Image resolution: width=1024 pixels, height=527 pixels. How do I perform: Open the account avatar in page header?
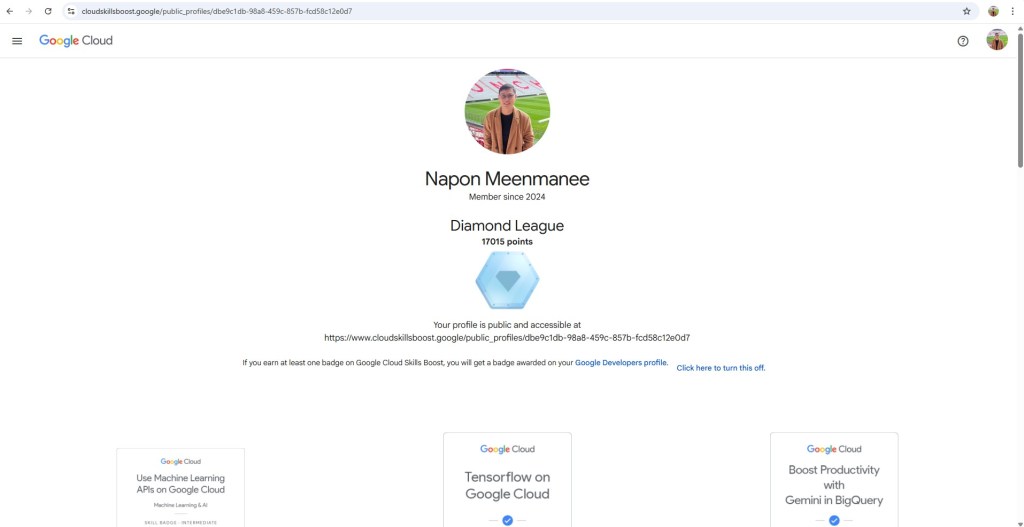pos(996,40)
